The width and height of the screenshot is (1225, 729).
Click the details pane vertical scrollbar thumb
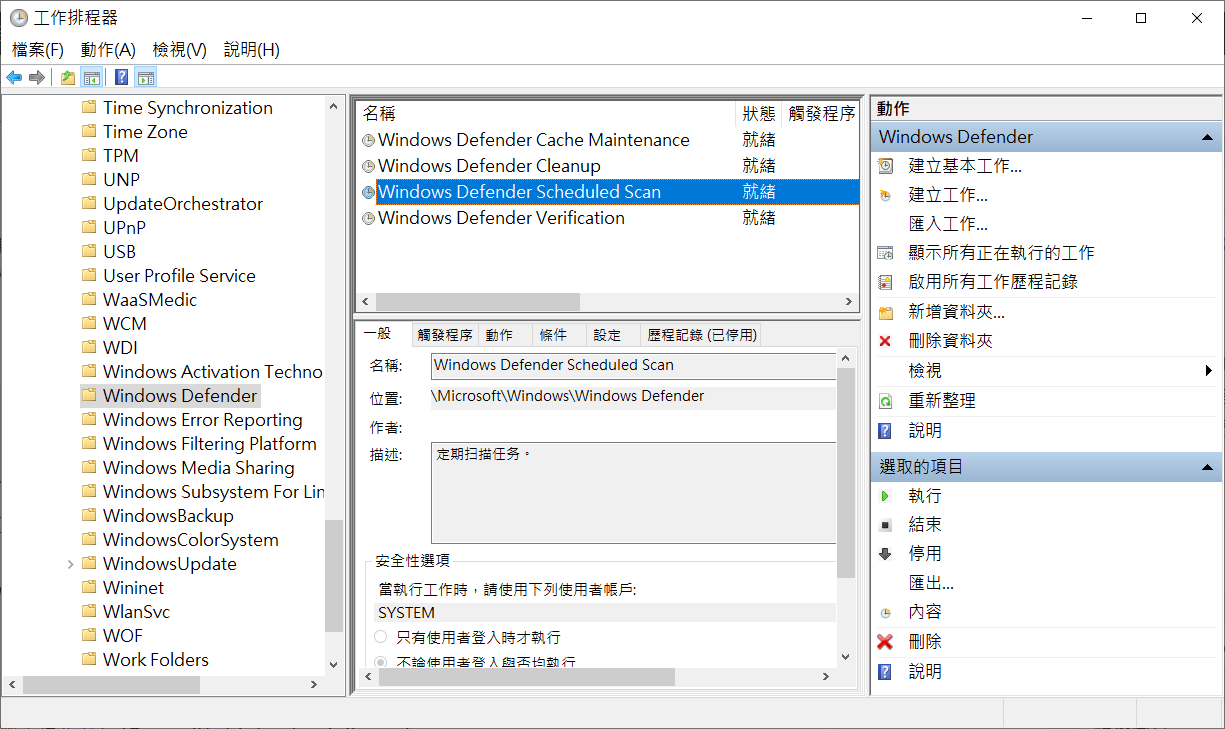tap(846, 473)
